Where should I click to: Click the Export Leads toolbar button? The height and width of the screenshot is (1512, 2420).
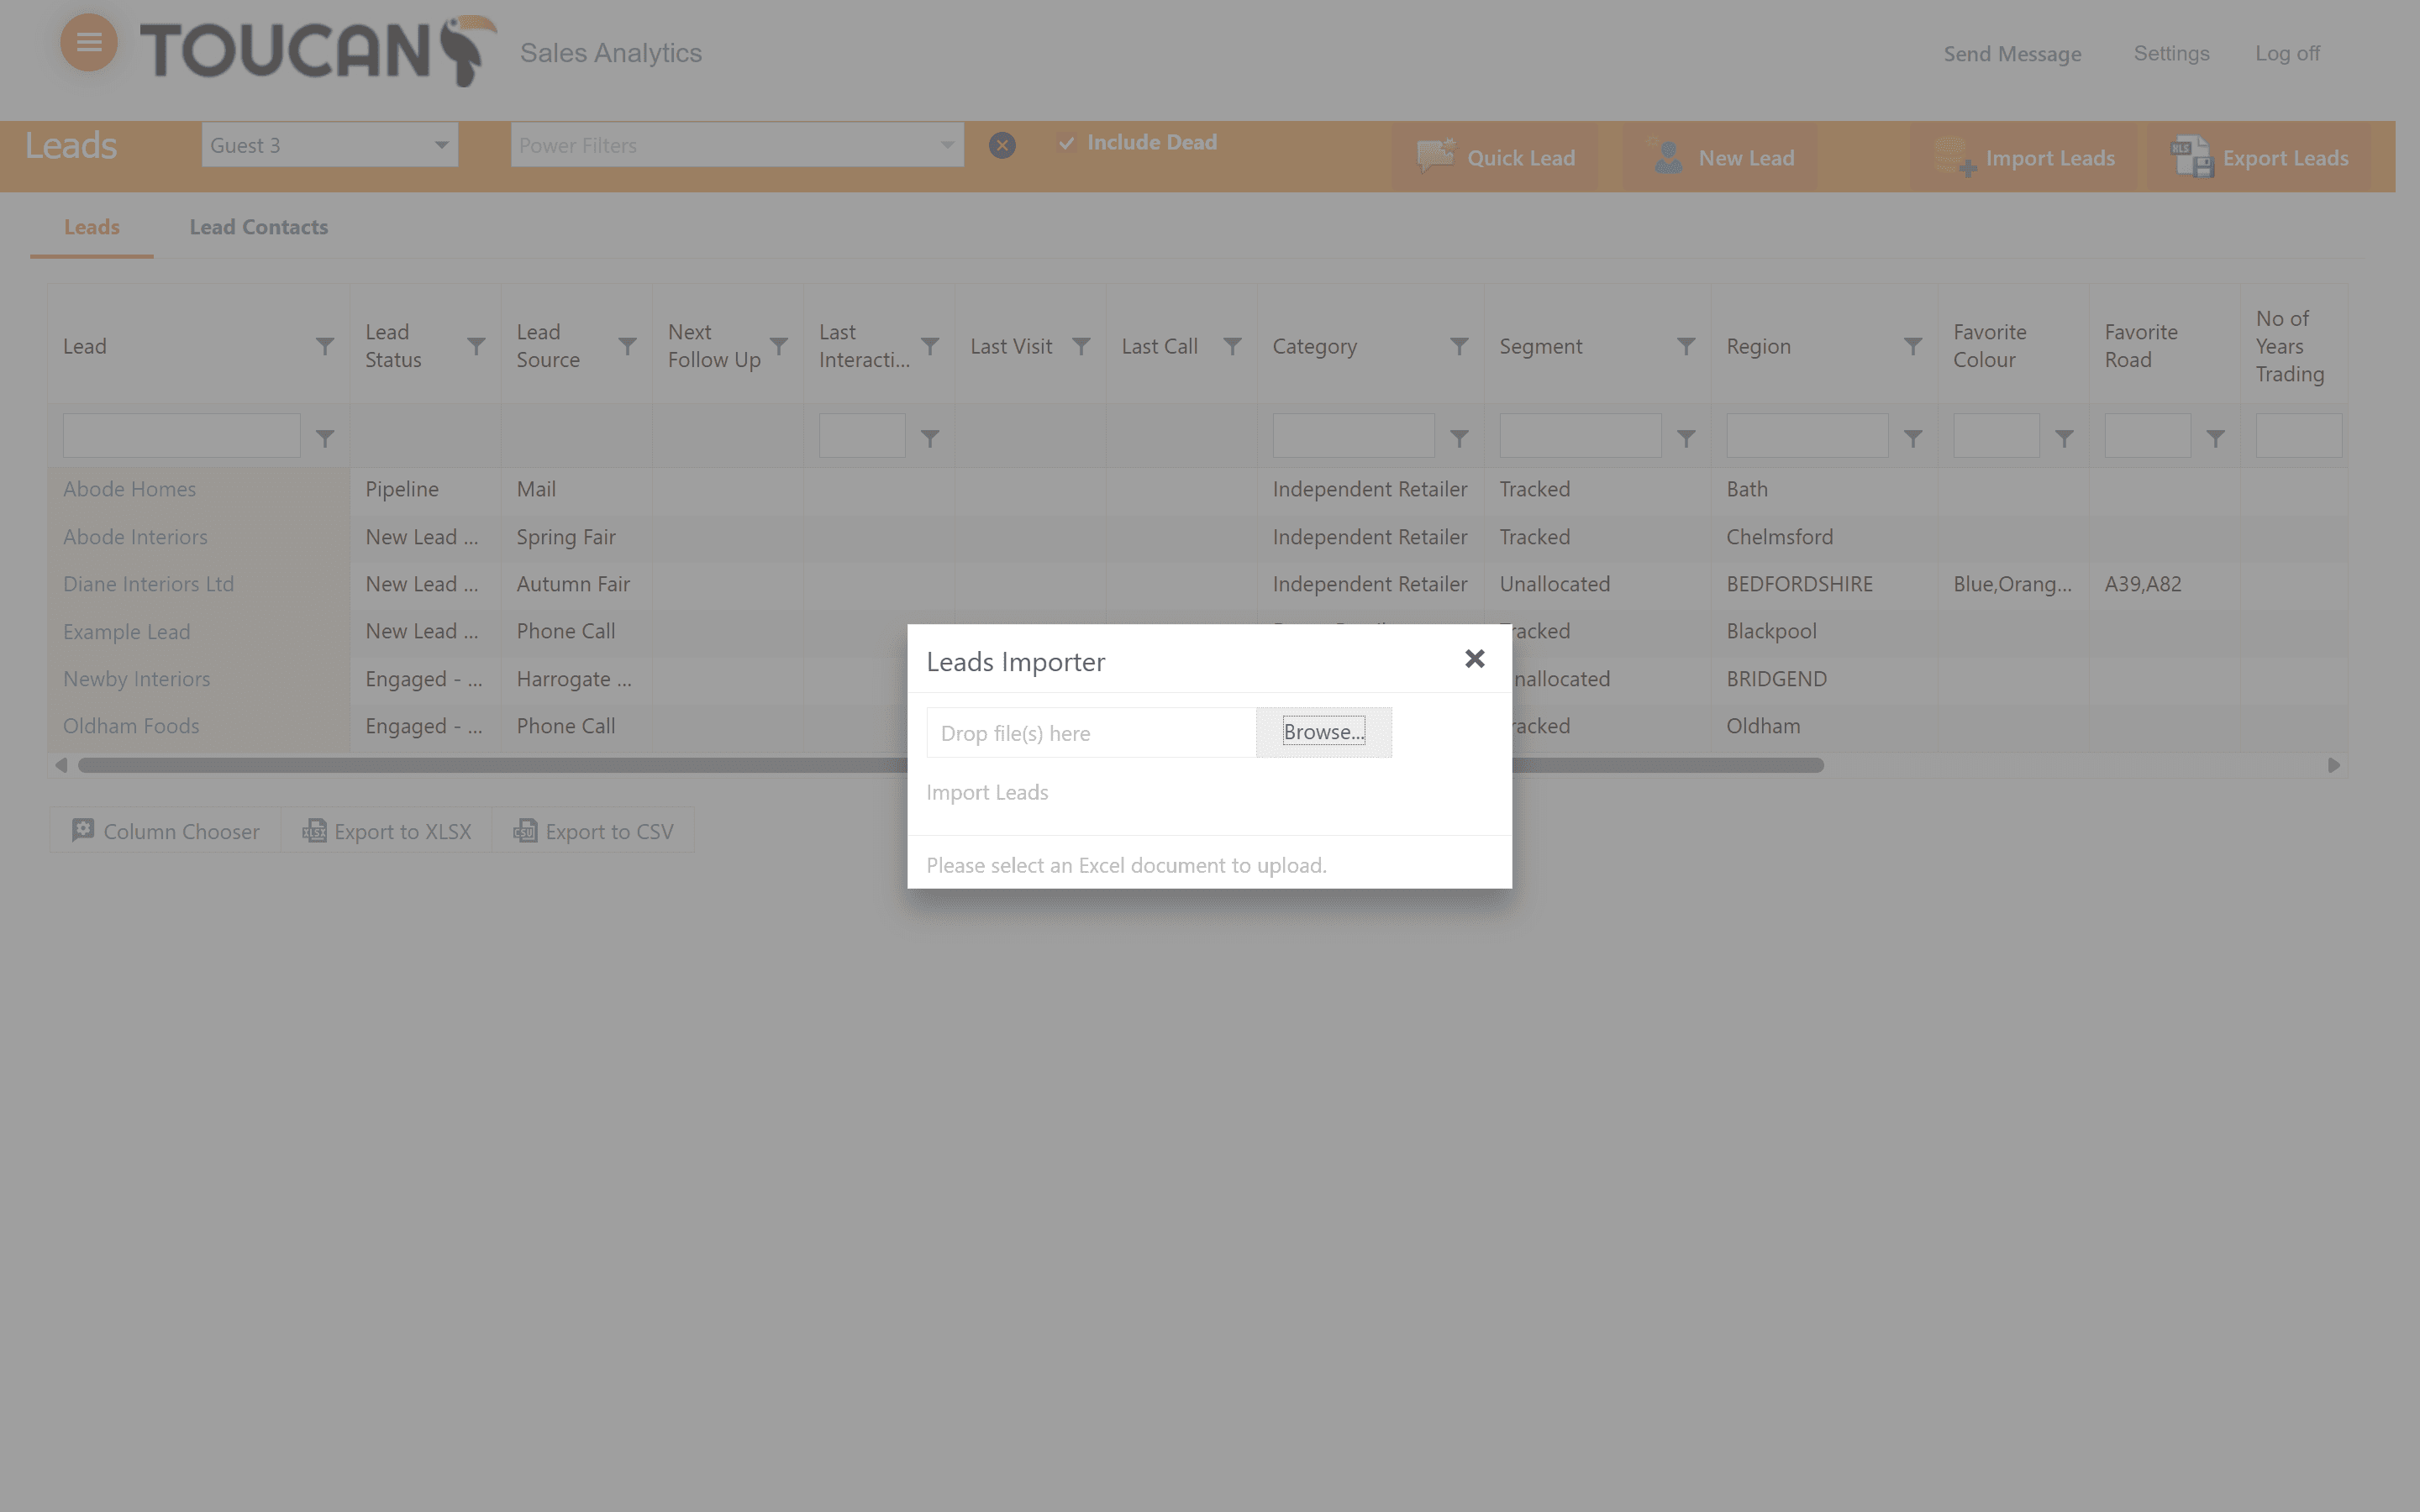[2258, 158]
